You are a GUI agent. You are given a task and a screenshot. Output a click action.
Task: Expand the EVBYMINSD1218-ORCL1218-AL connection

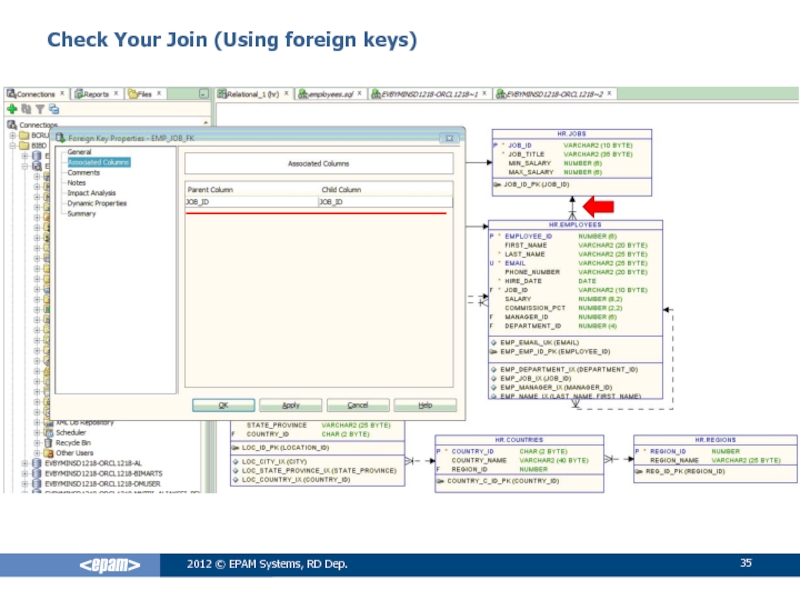[24, 463]
